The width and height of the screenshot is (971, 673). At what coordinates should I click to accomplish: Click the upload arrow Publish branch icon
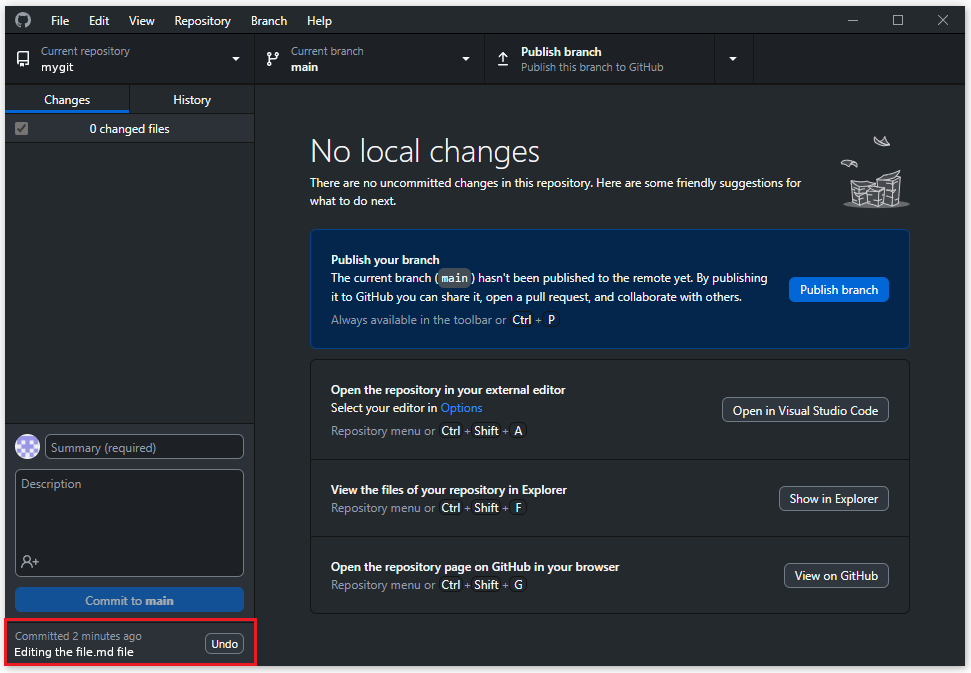click(503, 59)
